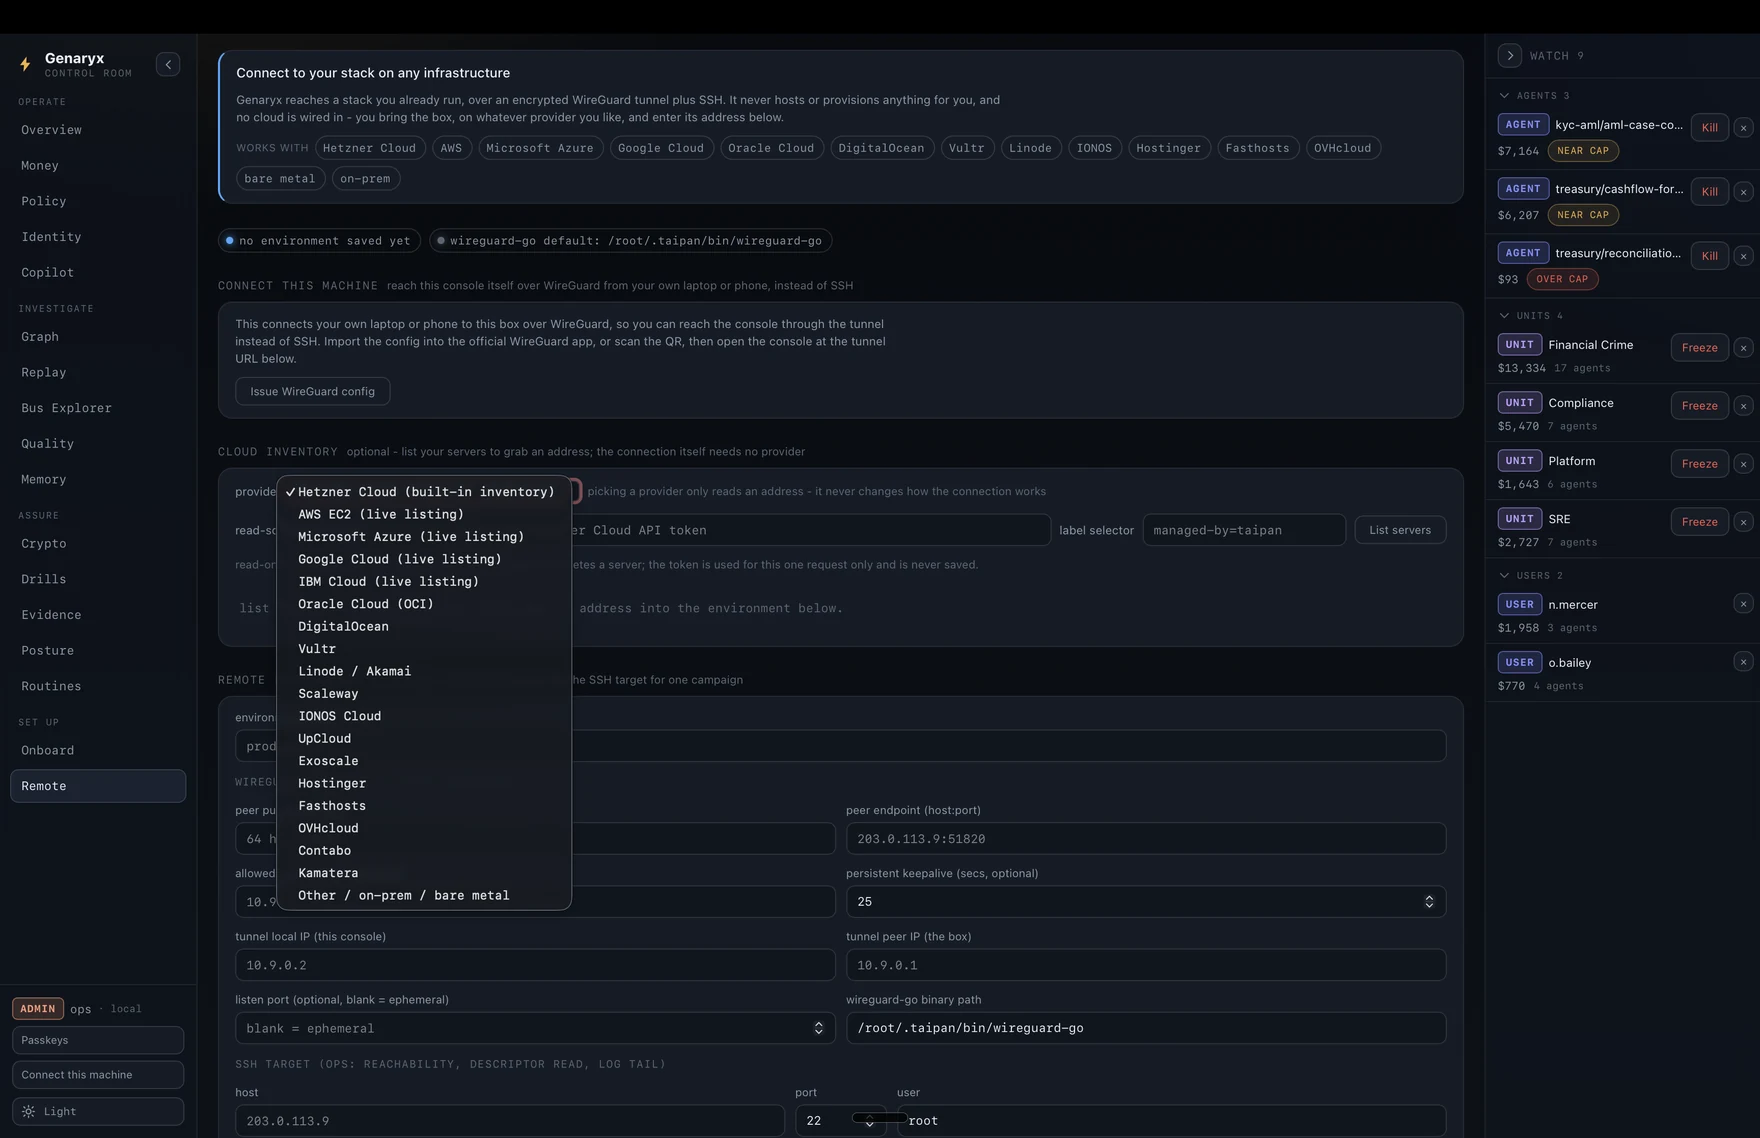Screen dimensions: 1760x1138
Task: Collapse the Agents section
Action: (x=1504, y=96)
